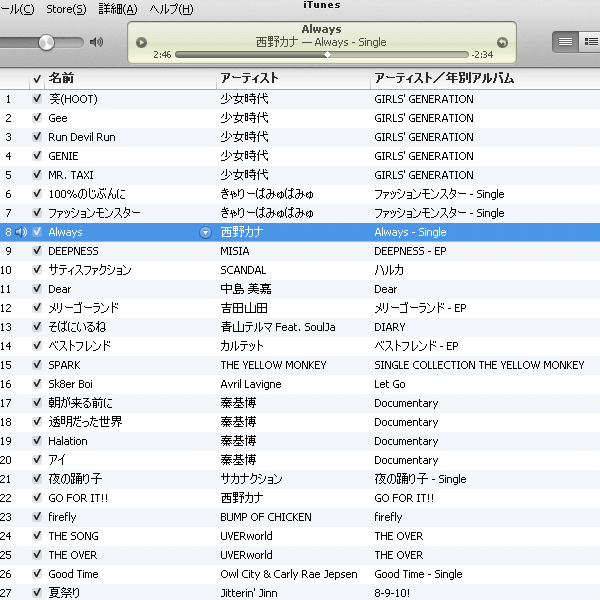Sort by the 名前 column header
Screen dimensions: 600x600
[130, 78]
